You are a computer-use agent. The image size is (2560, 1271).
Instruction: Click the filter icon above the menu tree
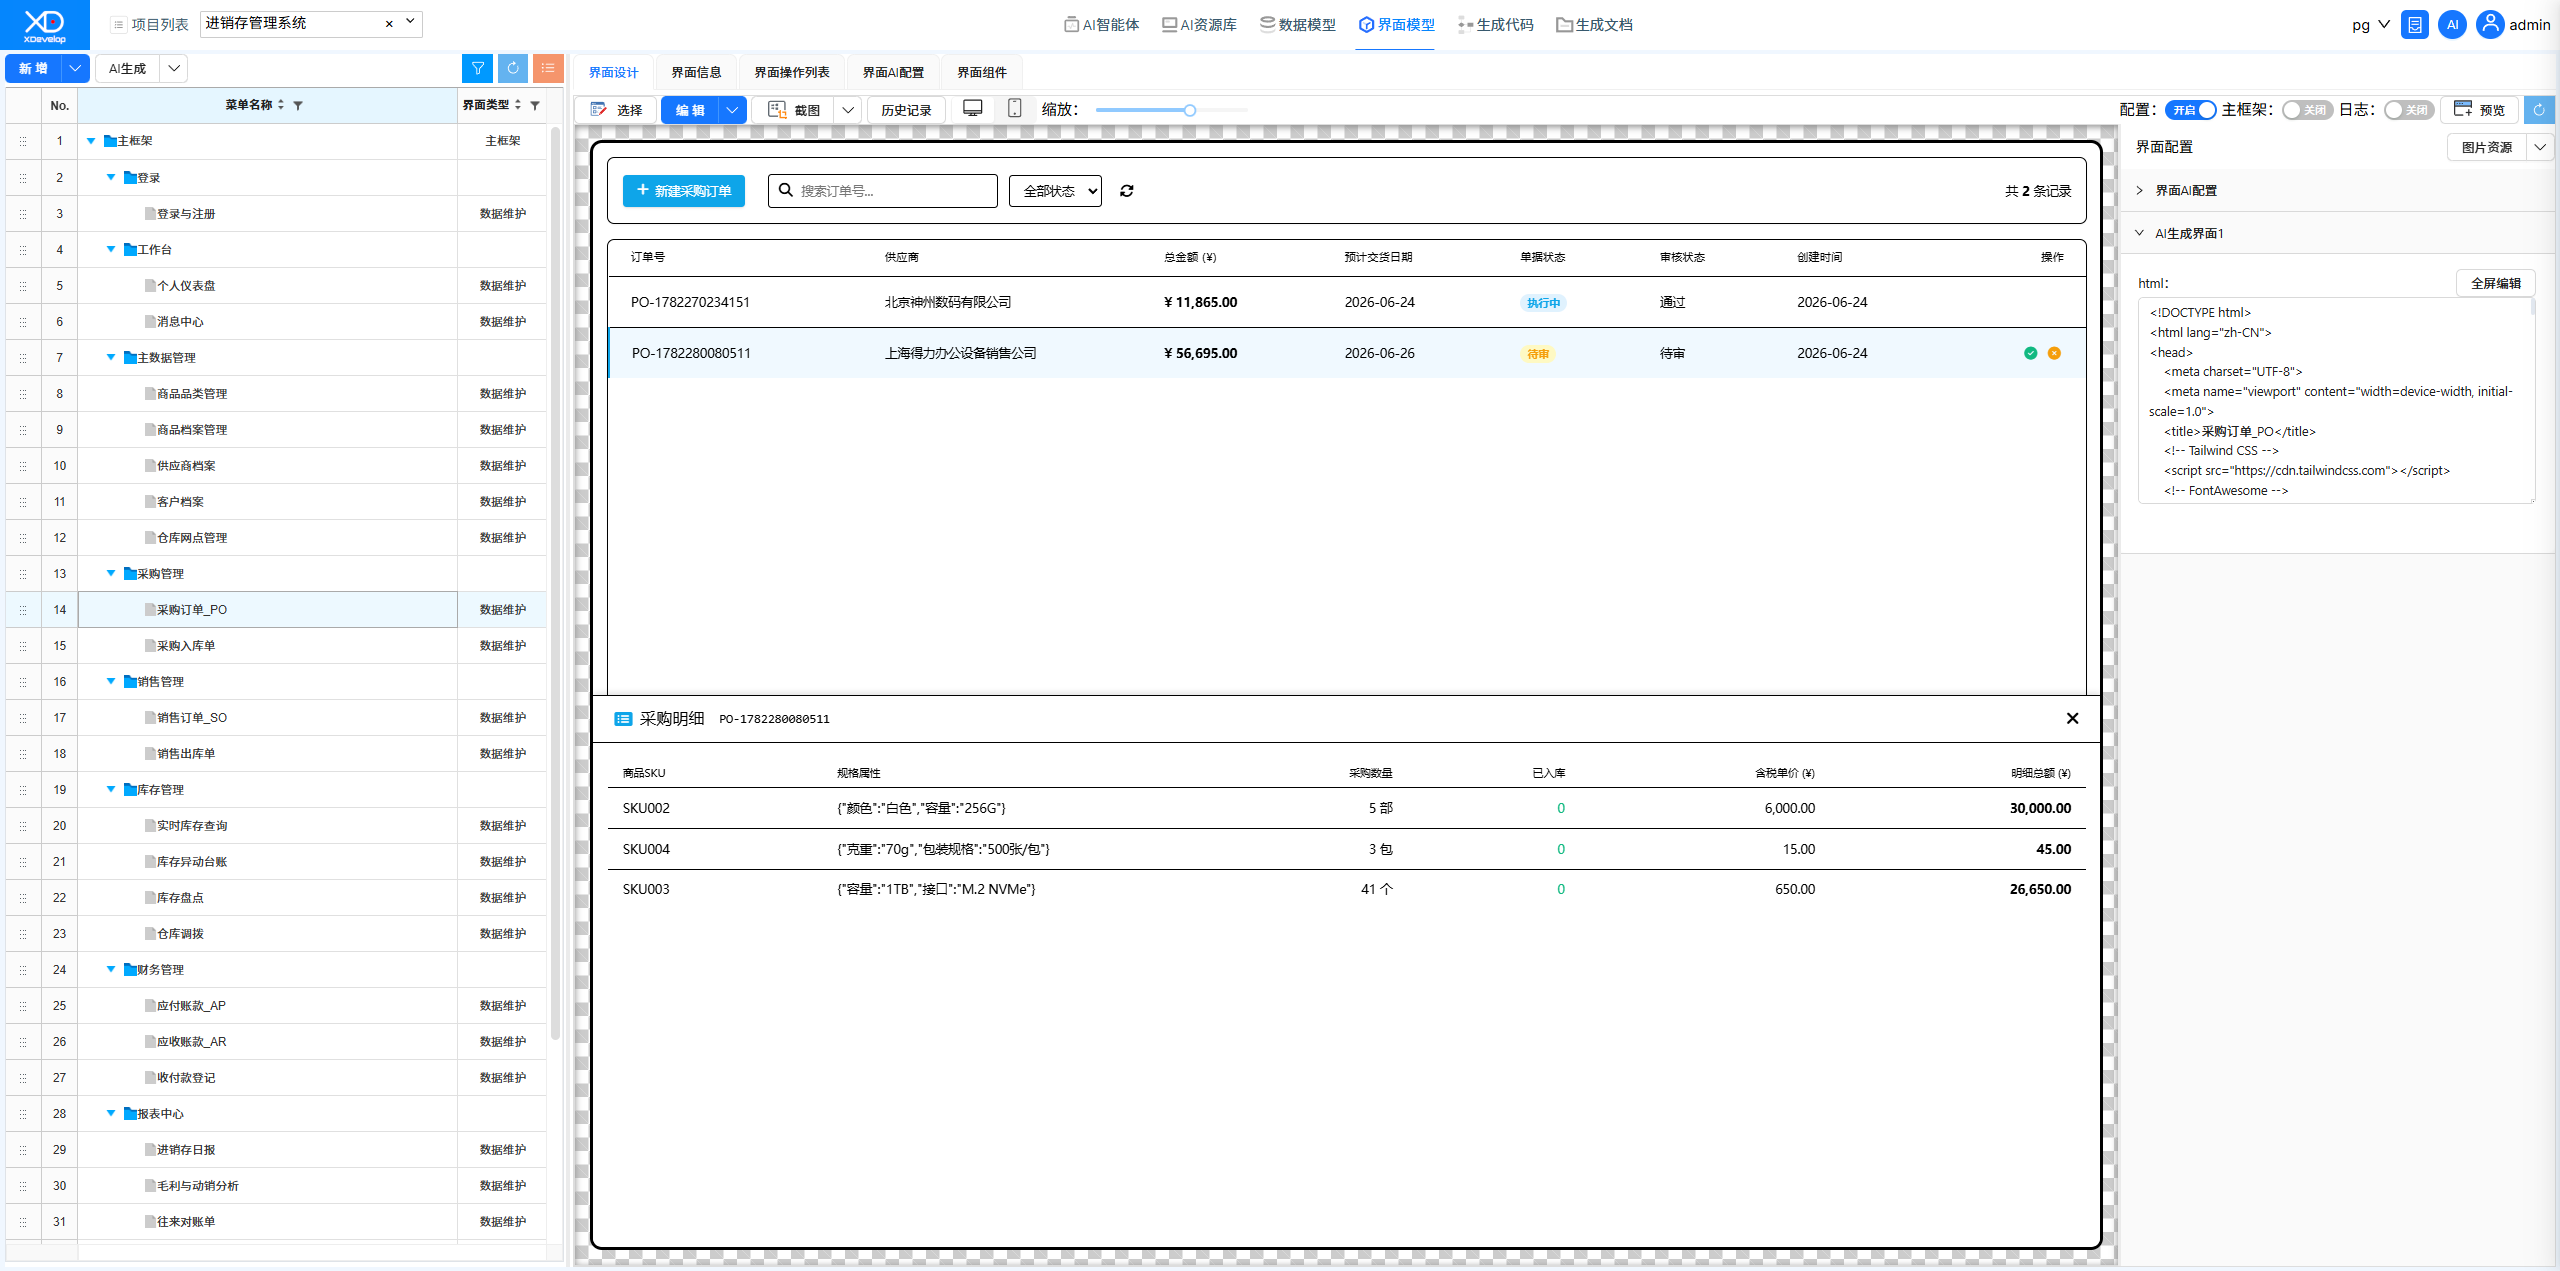click(478, 68)
